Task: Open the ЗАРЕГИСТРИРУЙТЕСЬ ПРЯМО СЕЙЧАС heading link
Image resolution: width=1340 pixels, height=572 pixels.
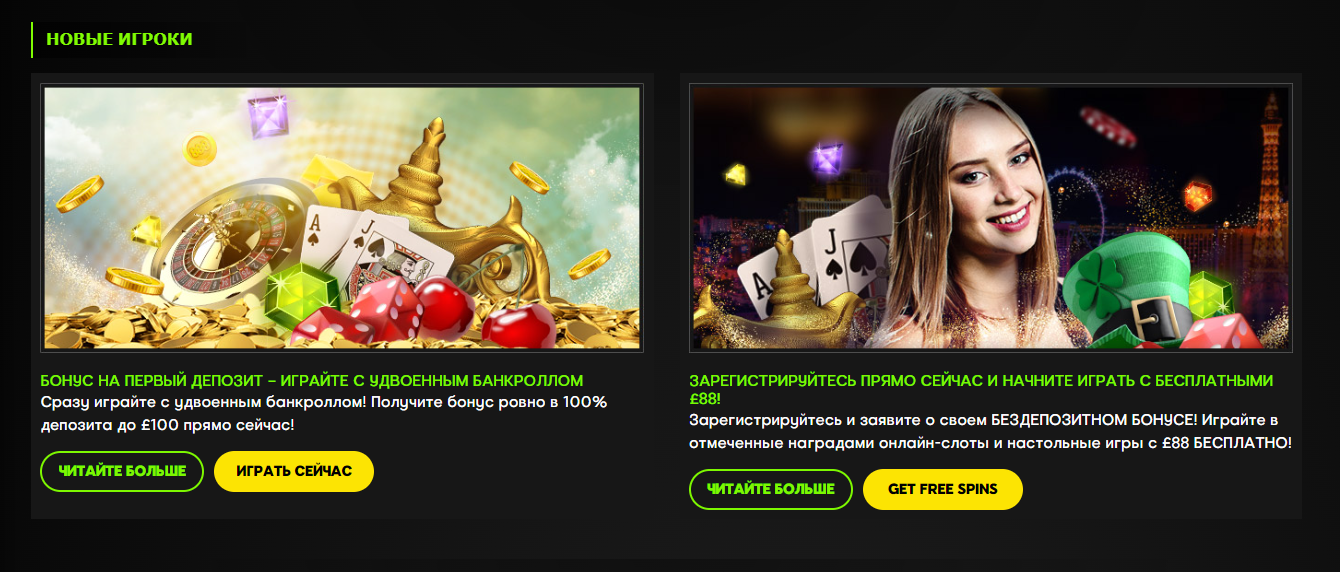Action: coord(981,389)
